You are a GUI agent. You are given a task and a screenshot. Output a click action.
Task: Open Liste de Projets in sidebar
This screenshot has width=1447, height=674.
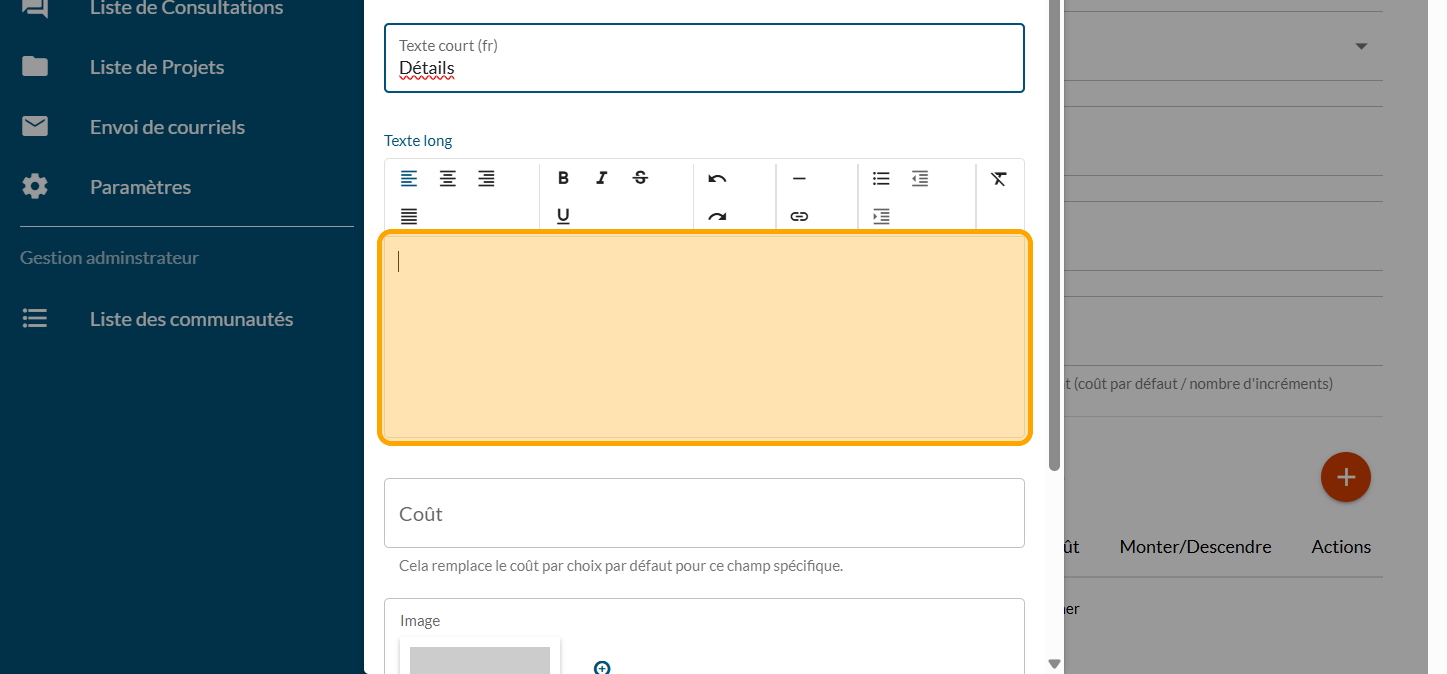157,67
